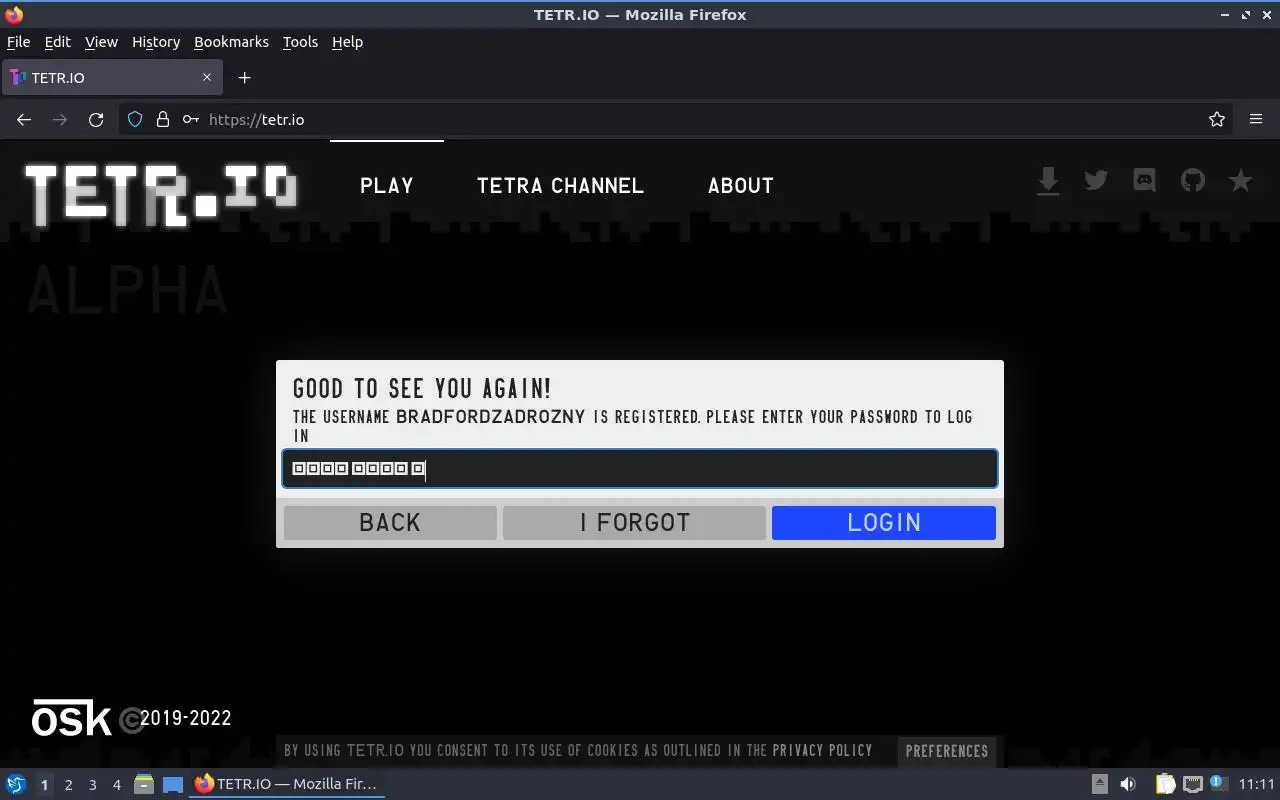Open the Discord icon link
This screenshot has height=800, width=1280.
tap(1144, 180)
